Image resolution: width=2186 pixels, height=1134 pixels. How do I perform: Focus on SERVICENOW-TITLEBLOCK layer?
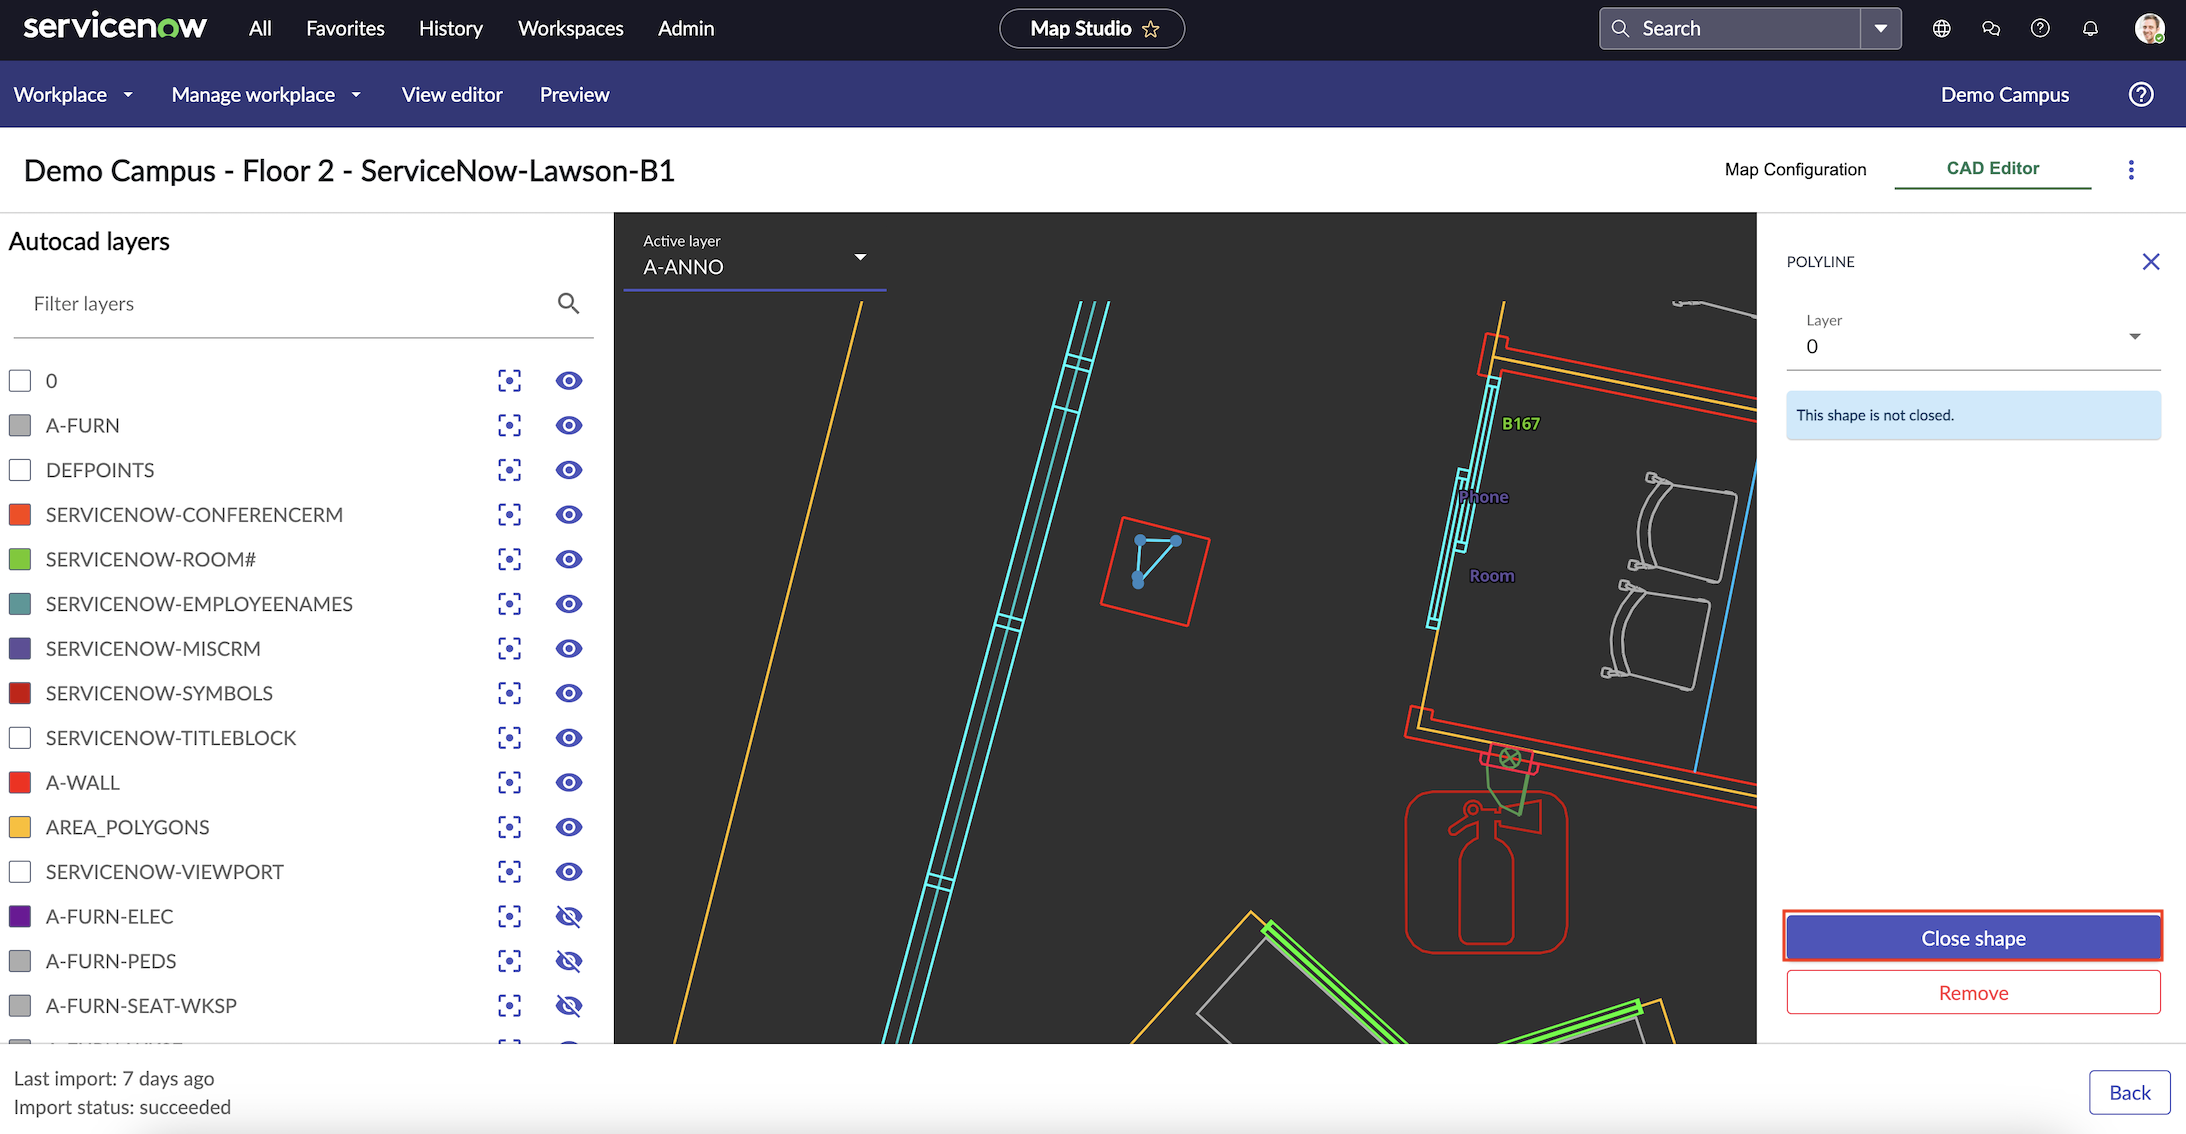(x=509, y=738)
